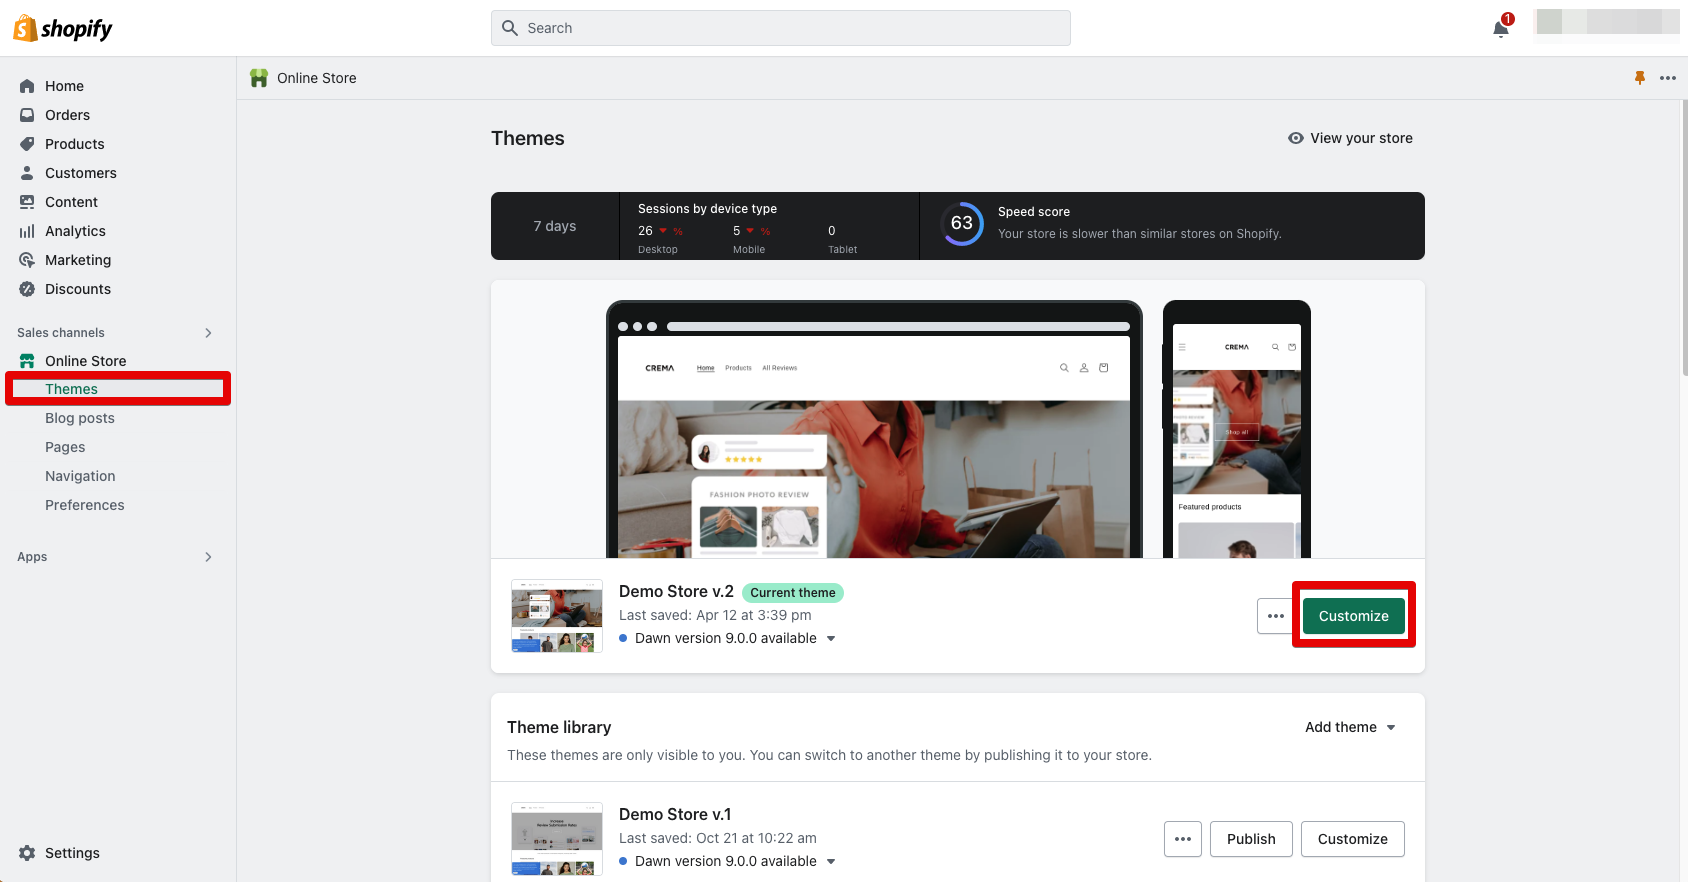This screenshot has width=1688, height=882.
Task: Open Settings gear in sidebar
Action: coord(27,853)
